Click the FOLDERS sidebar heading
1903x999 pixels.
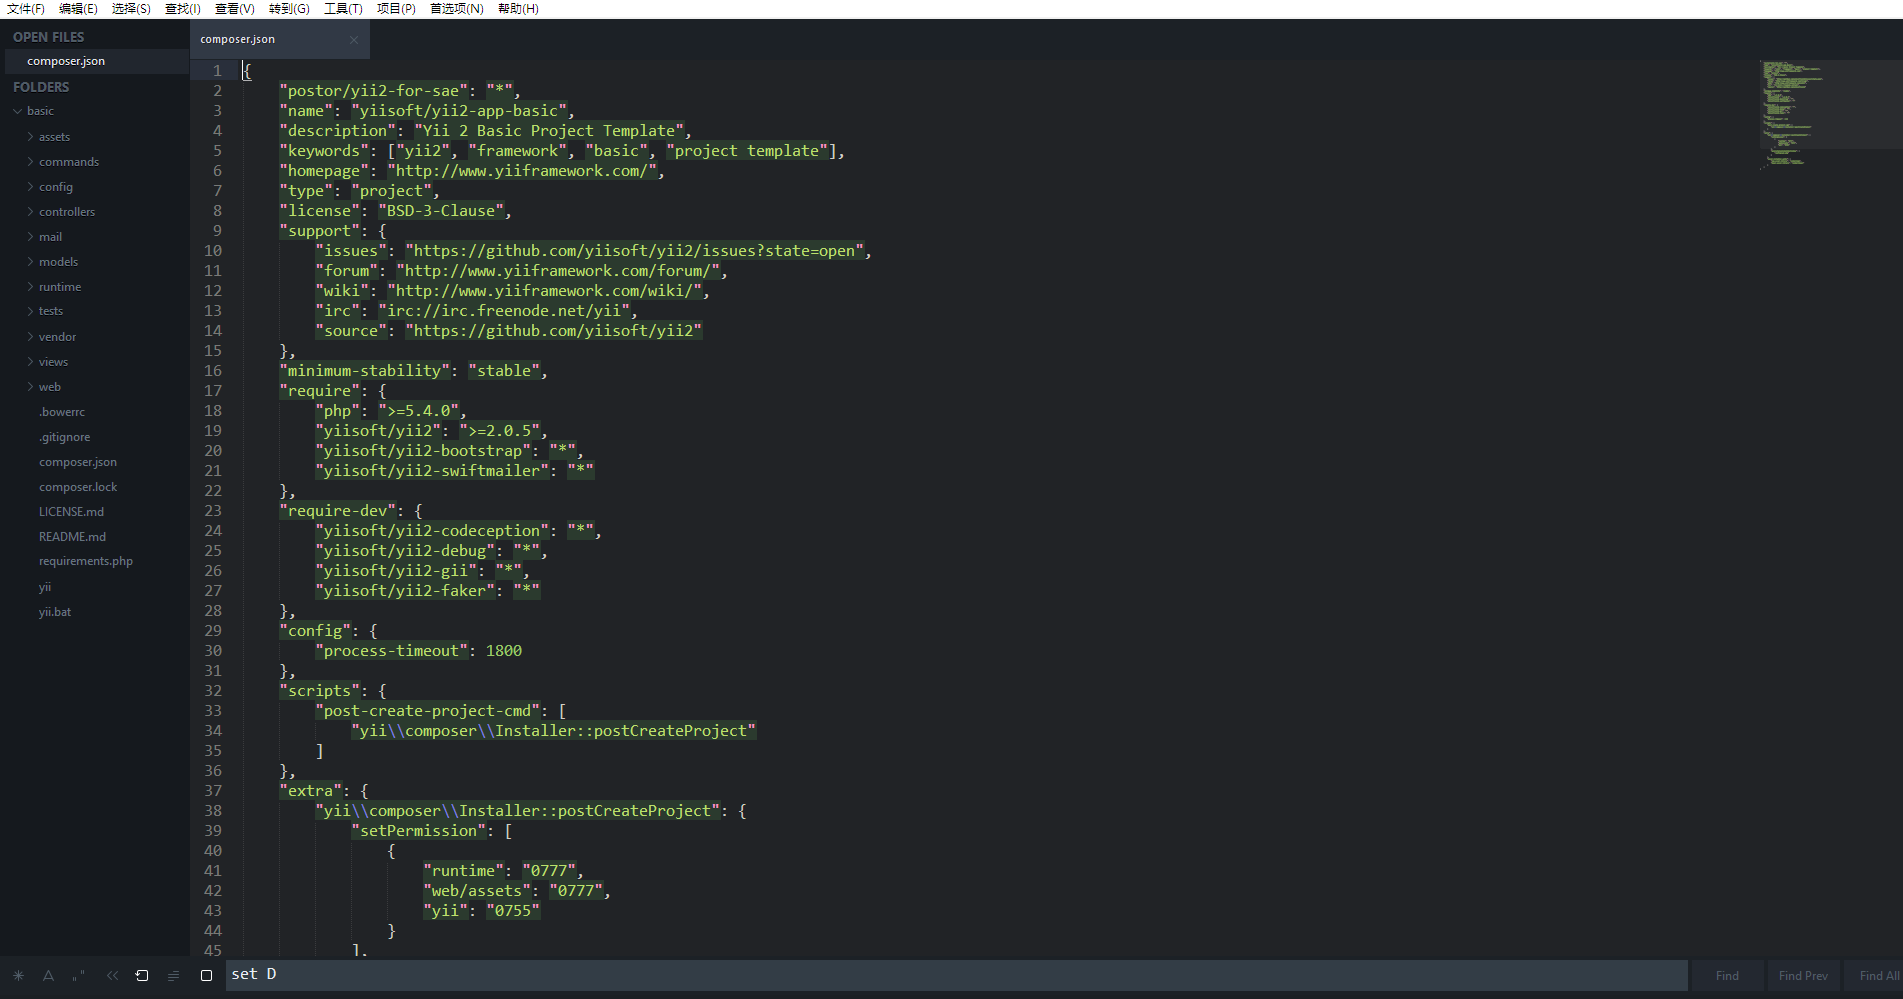coord(41,87)
